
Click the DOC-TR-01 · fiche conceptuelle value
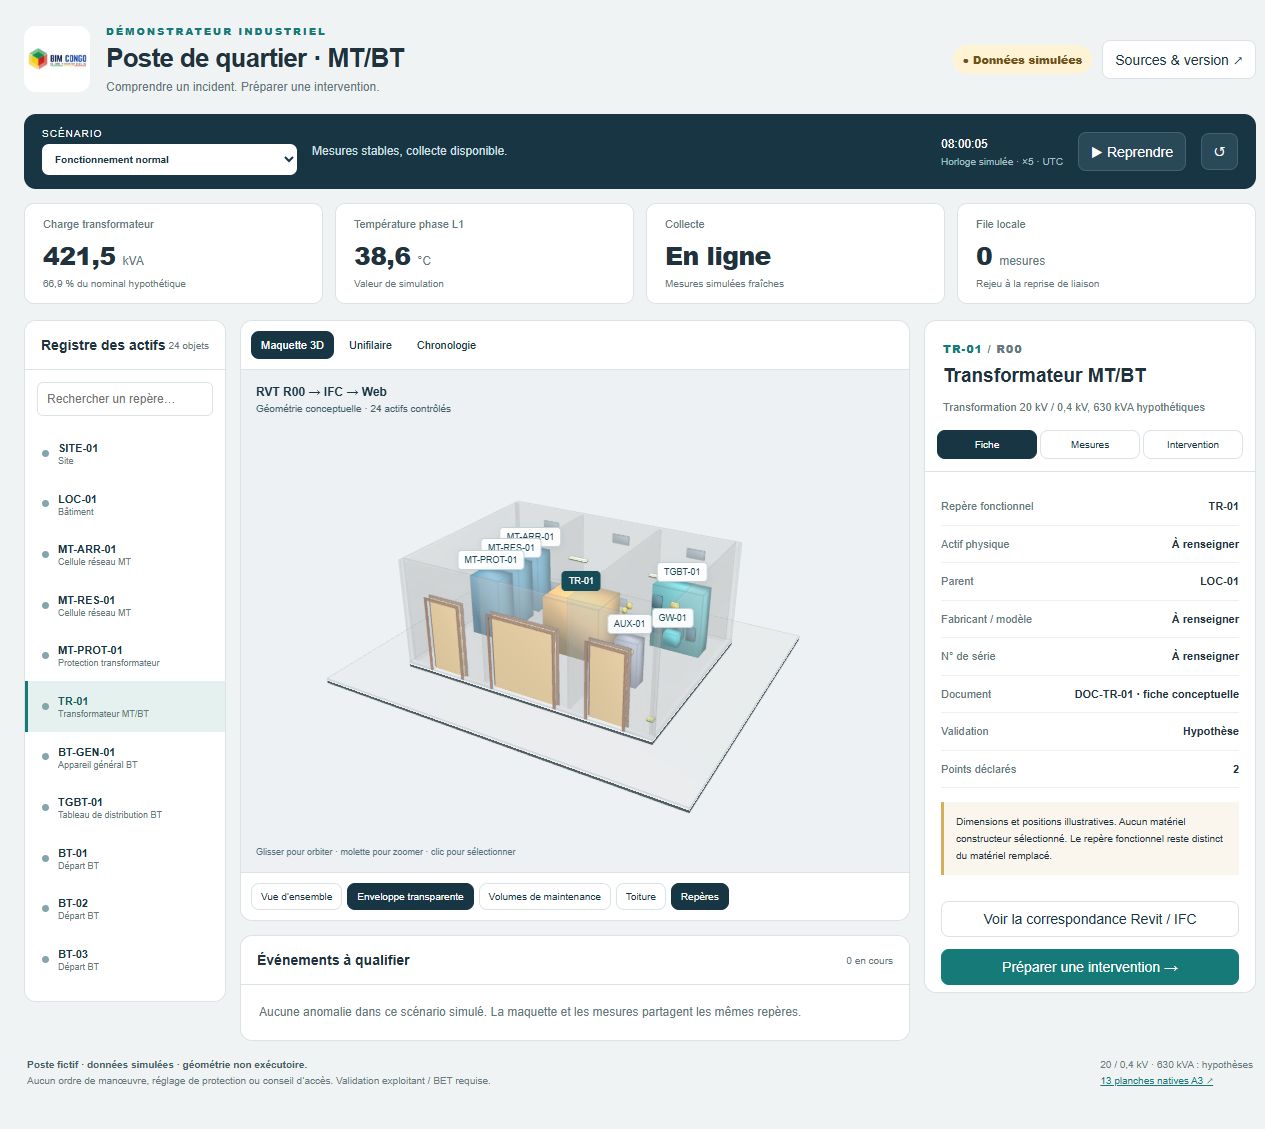tap(1156, 694)
